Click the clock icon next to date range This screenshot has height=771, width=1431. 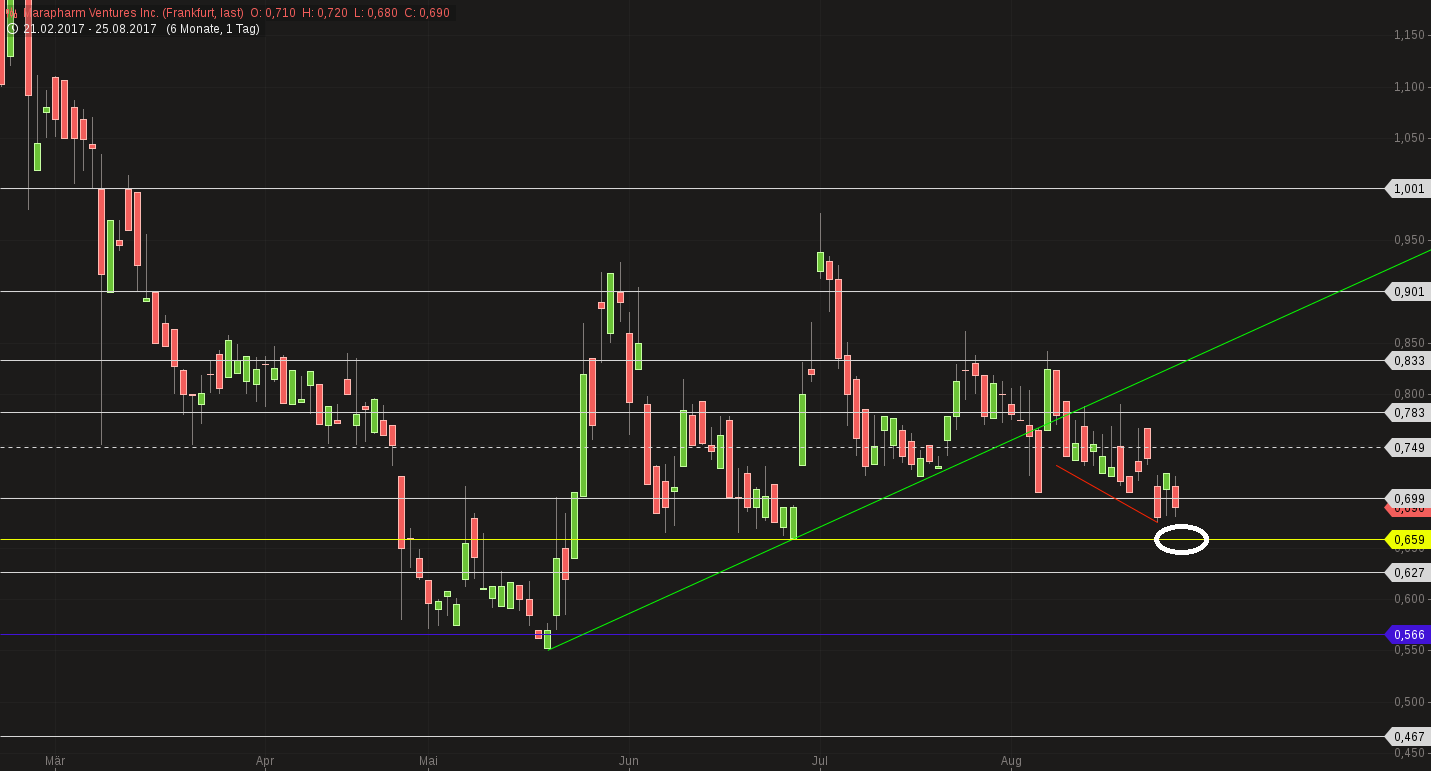11,29
